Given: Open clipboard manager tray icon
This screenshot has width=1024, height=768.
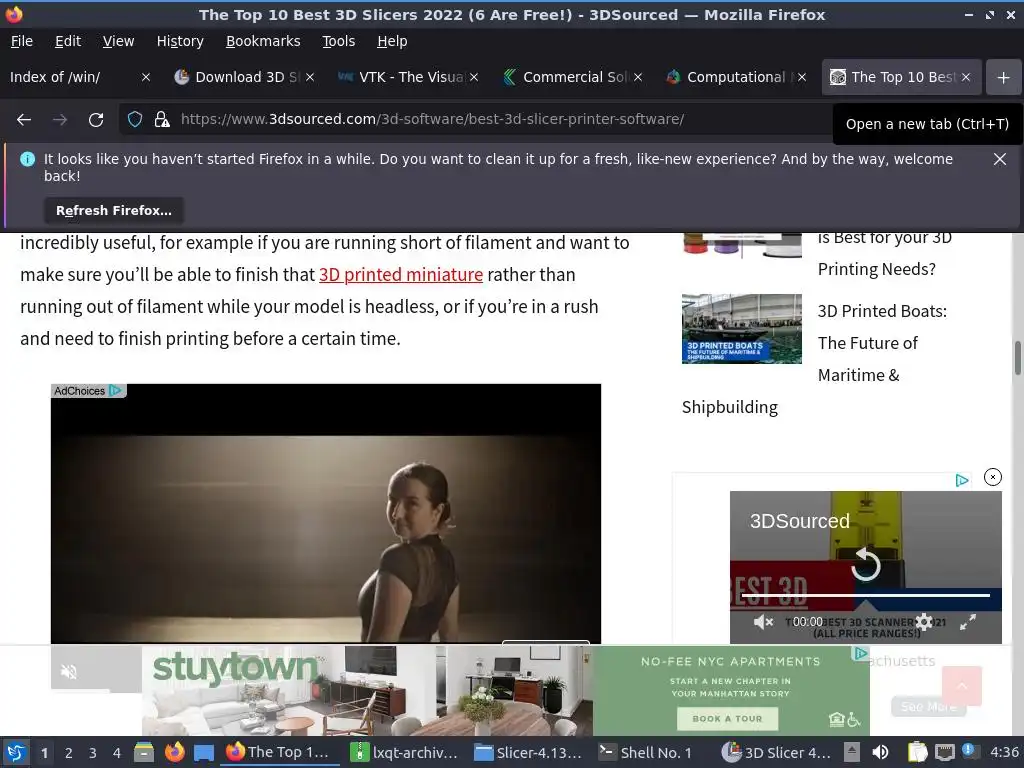Looking at the screenshot, I should 917,752.
